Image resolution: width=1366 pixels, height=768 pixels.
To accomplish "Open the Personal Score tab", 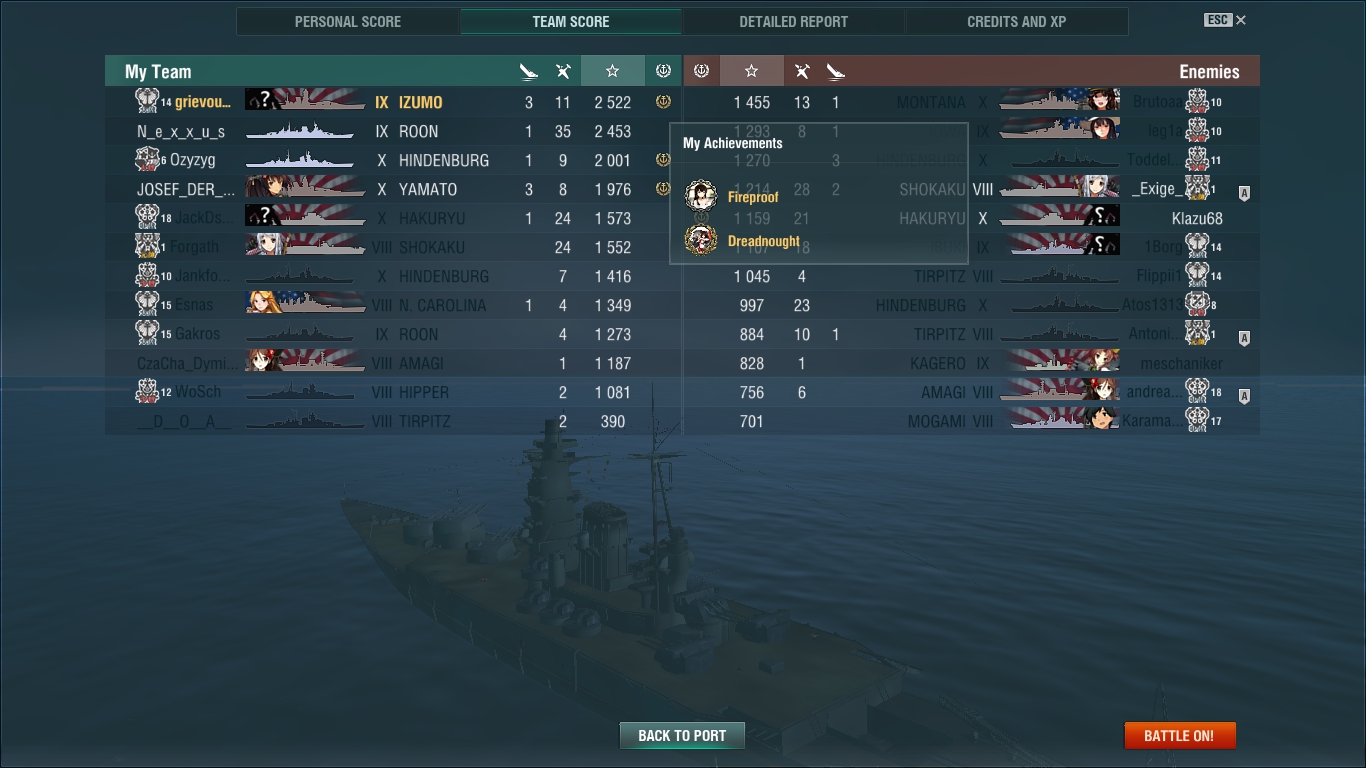I will pyautogui.click(x=348, y=21).
